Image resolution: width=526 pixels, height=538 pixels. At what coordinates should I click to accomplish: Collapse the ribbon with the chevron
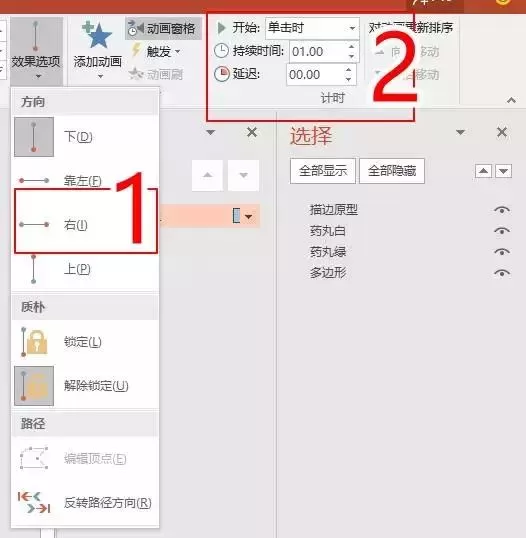point(511,100)
